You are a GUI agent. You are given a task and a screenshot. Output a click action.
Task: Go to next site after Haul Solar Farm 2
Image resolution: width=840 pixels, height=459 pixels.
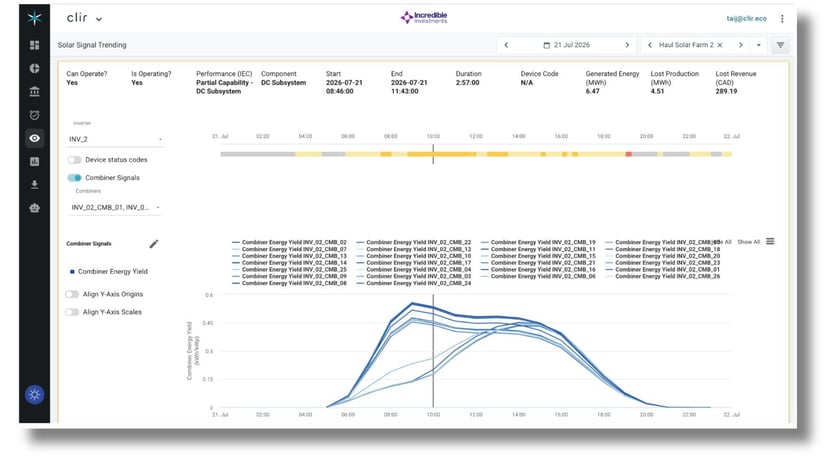point(741,45)
